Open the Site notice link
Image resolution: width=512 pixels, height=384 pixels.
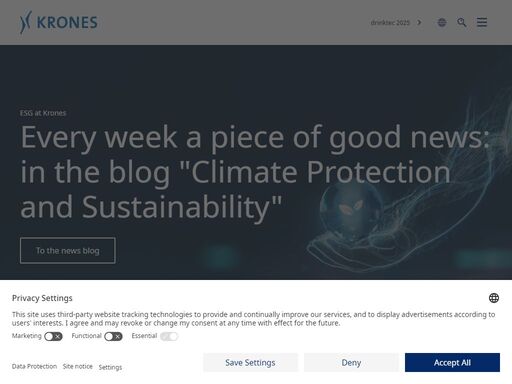(78, 366)
